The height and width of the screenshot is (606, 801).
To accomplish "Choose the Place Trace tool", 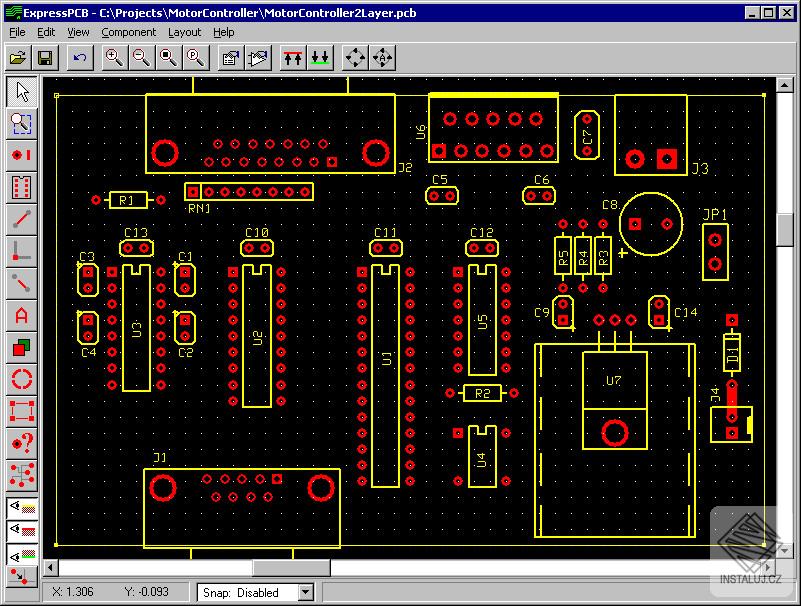I will pos(21,219).
